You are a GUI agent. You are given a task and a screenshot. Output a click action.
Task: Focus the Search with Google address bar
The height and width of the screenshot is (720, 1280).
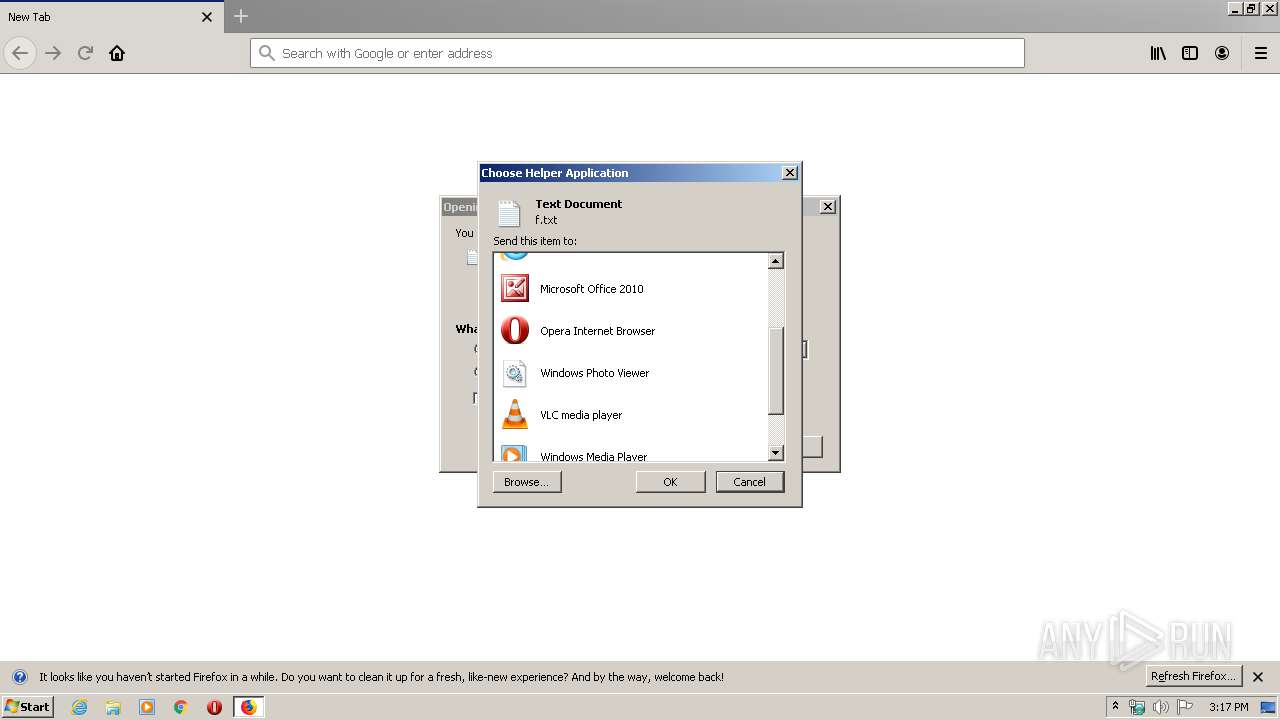click(637, 53)
